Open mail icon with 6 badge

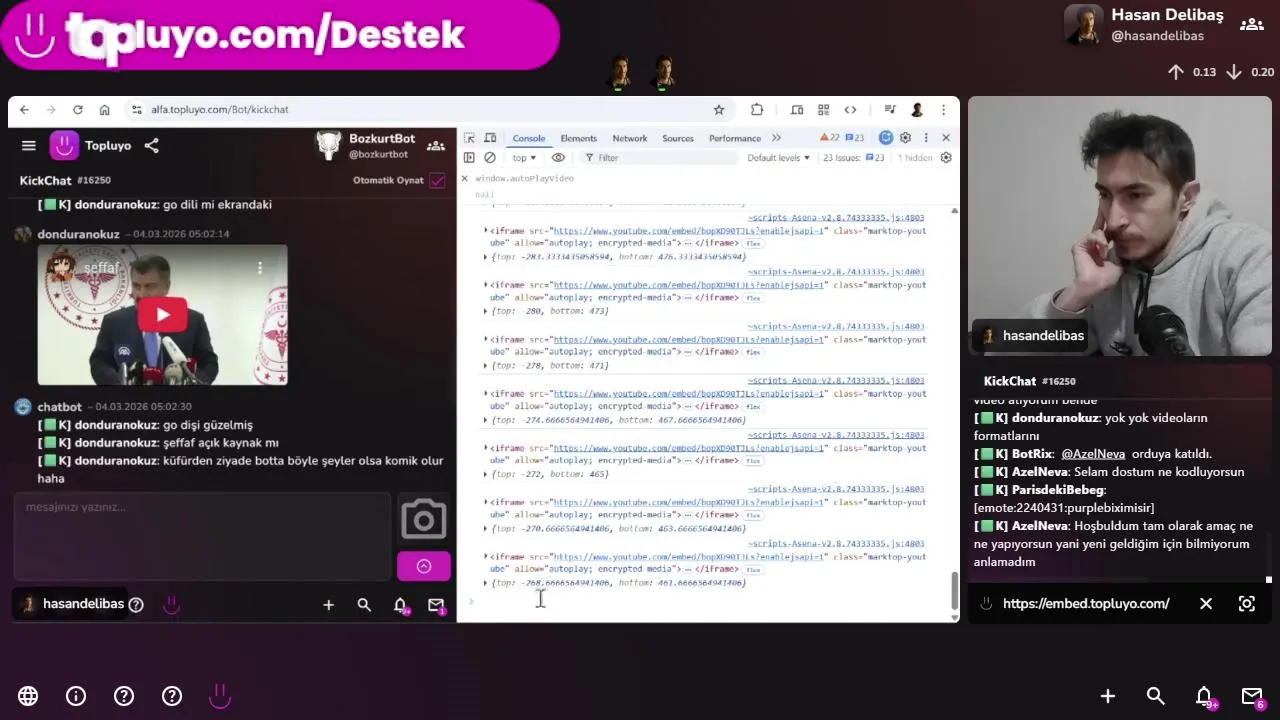[x=1253, y=697]
